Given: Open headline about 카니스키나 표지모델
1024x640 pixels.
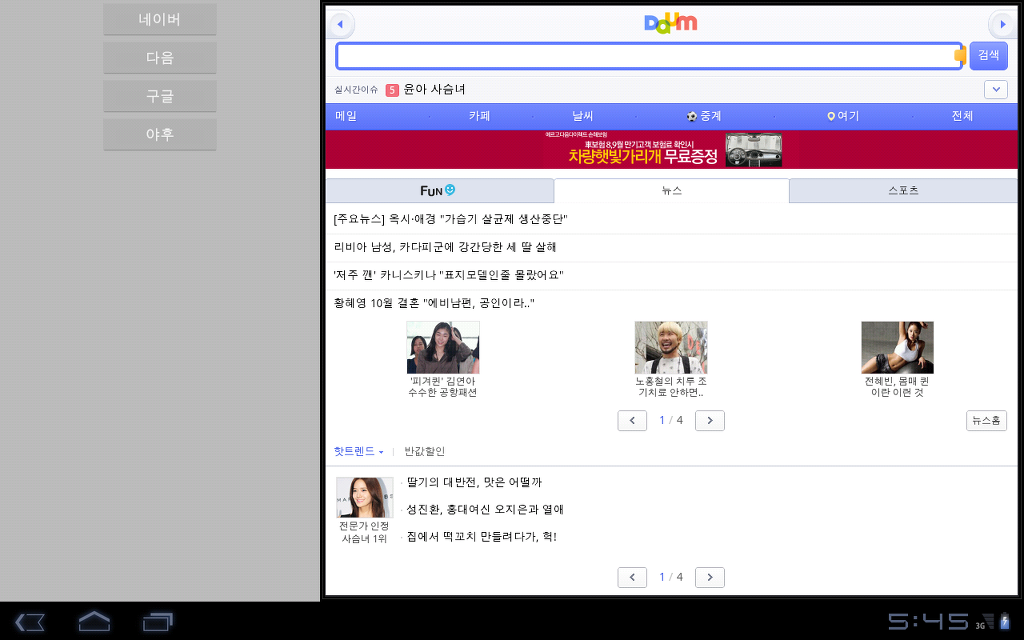Looking at the screenshot, I should 448,275.
